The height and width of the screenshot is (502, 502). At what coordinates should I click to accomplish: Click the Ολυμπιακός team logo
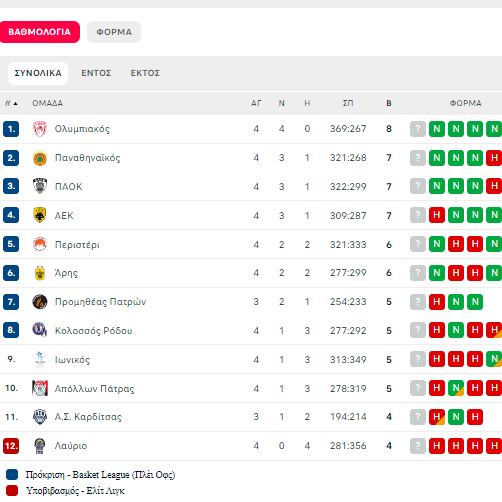click(40, 129)
